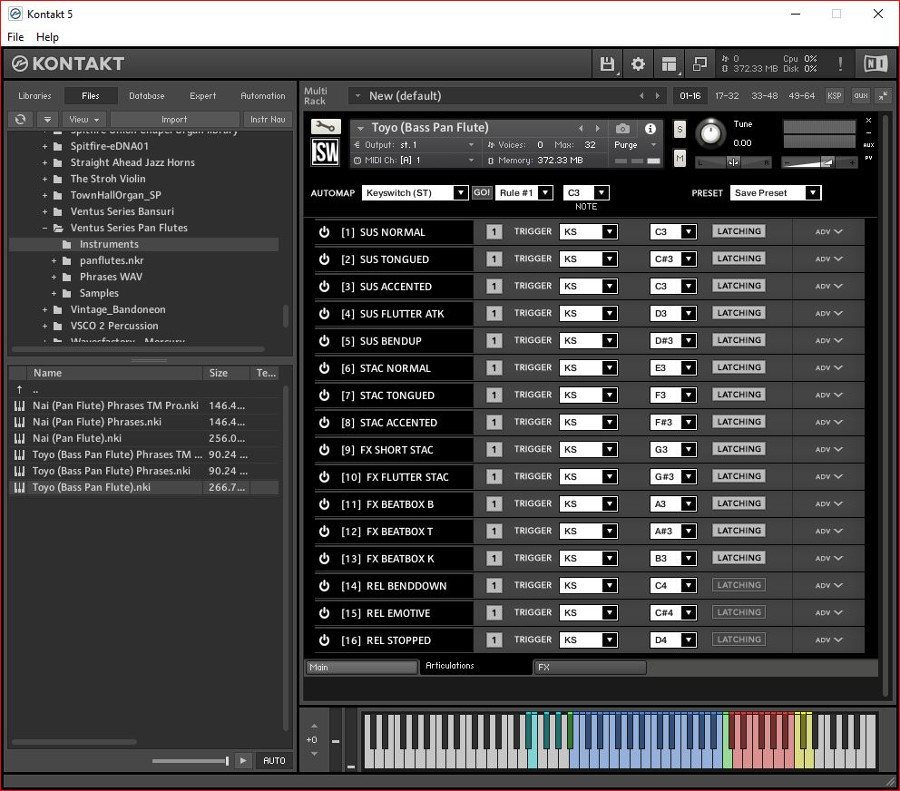Click the Name column header

[x=114, y=373]
